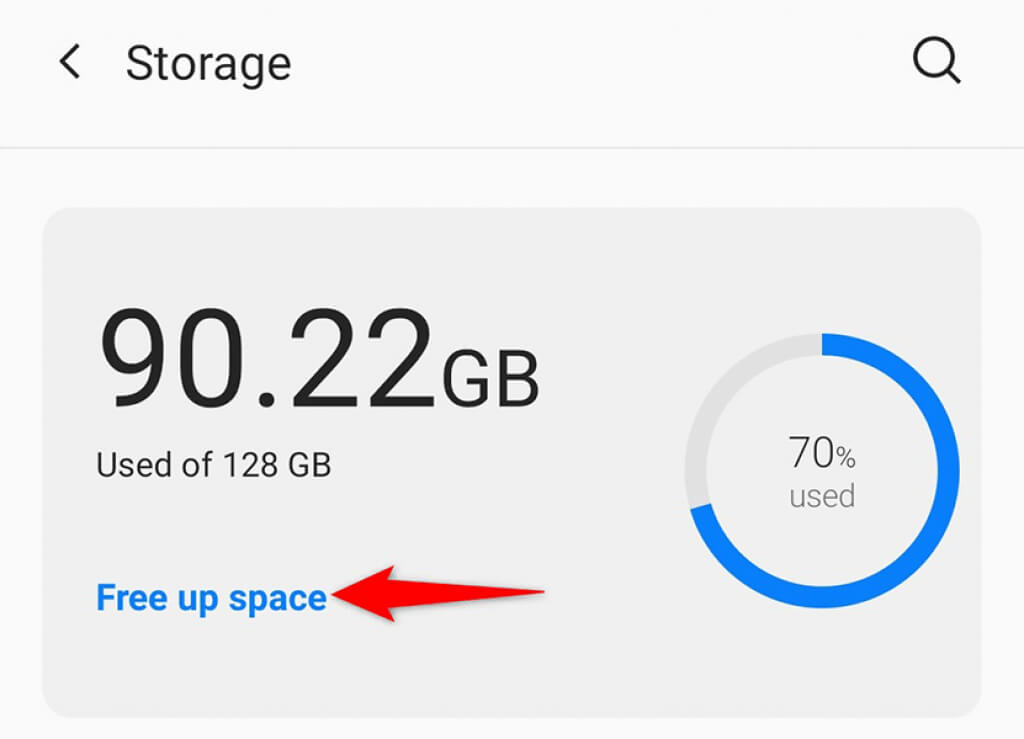
Task: Tap the bottom of the blue usage ring
Action: click(x=822, y=596)
